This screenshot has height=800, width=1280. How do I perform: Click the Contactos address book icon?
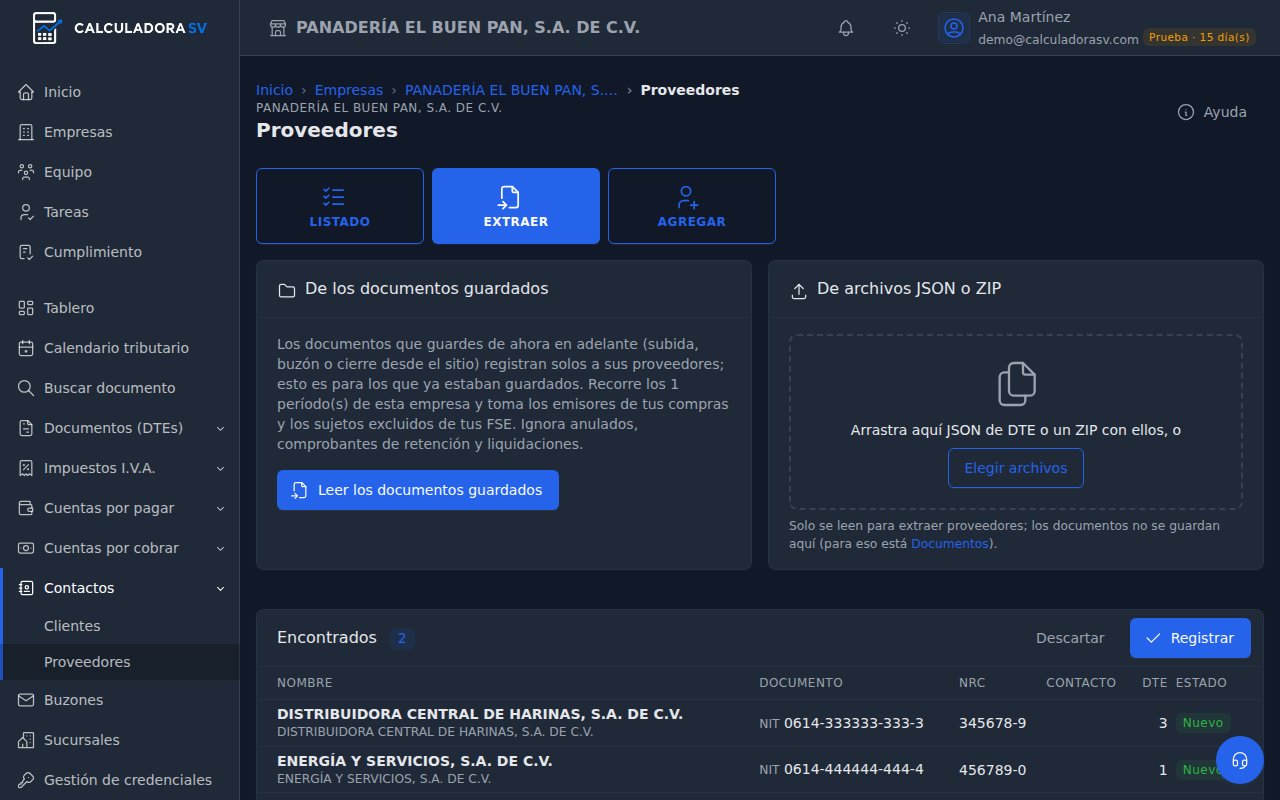coord(26,588)
